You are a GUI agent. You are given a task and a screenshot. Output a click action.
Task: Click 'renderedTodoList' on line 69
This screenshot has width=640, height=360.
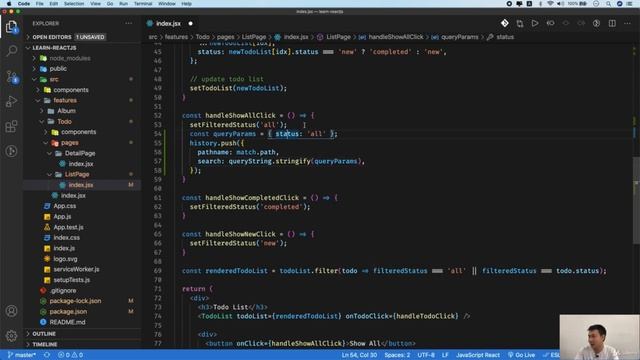pos(236,271)
